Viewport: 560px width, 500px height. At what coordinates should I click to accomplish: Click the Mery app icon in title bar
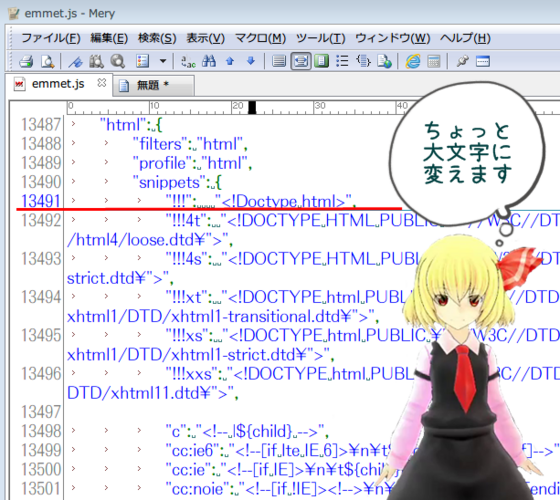click(13, 14)
